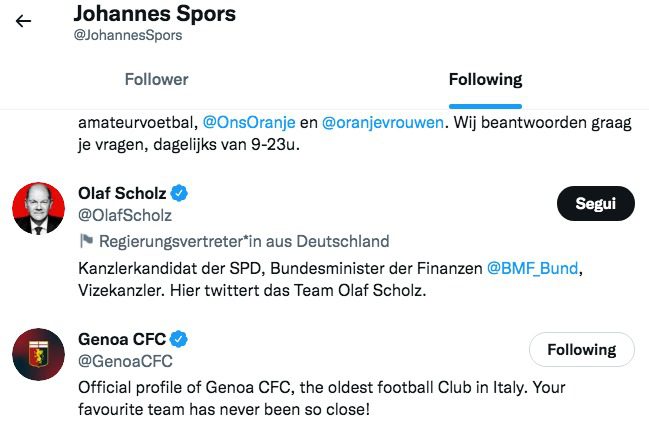Click the @OlafScholz handle
The height and width of the screenshot is (442, 649).
point(125,215)
